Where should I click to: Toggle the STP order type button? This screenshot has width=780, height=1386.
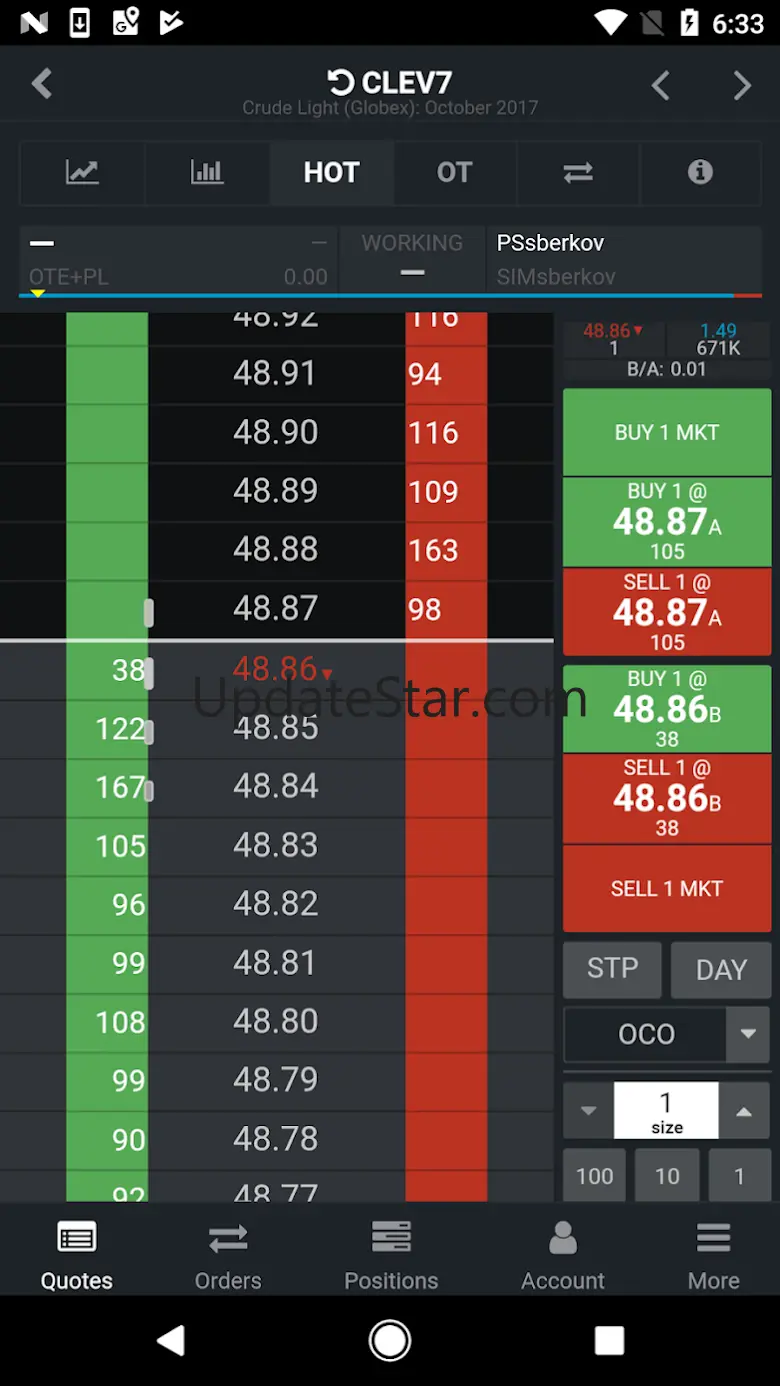pyautogui.click(x=612, y=969)
